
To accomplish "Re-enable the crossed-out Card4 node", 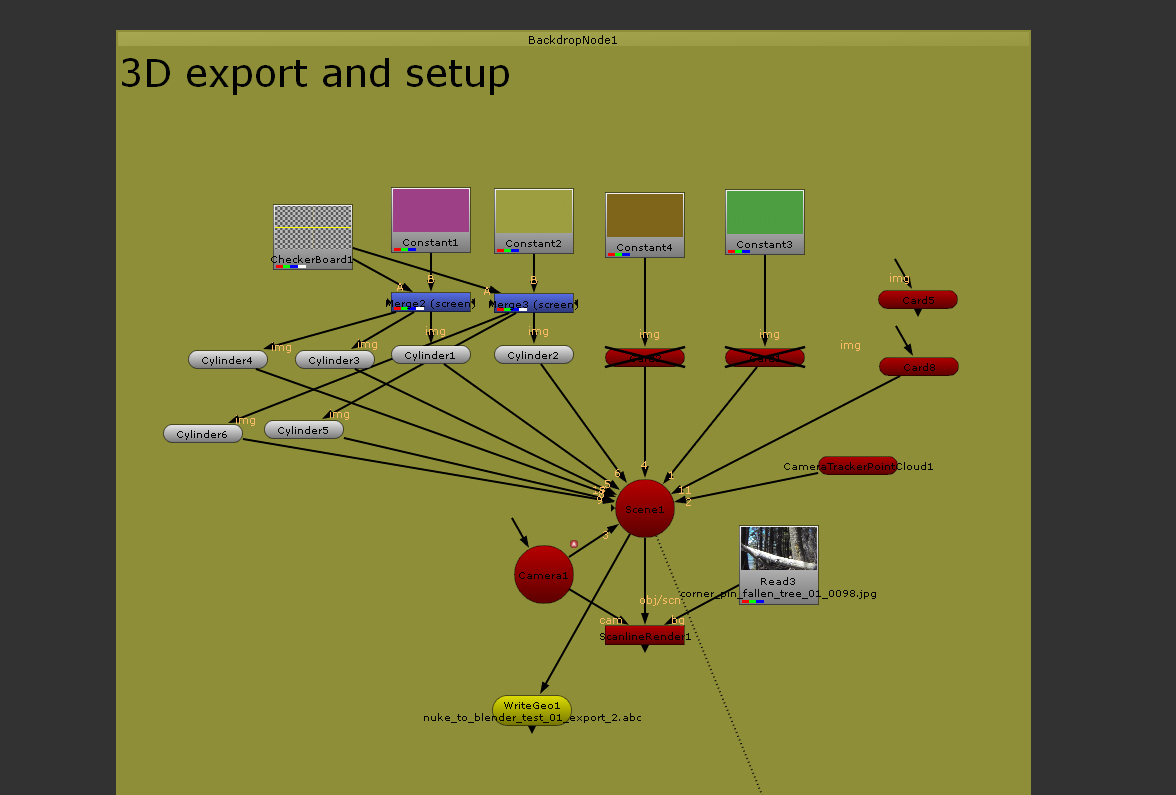I will point(765,355).
